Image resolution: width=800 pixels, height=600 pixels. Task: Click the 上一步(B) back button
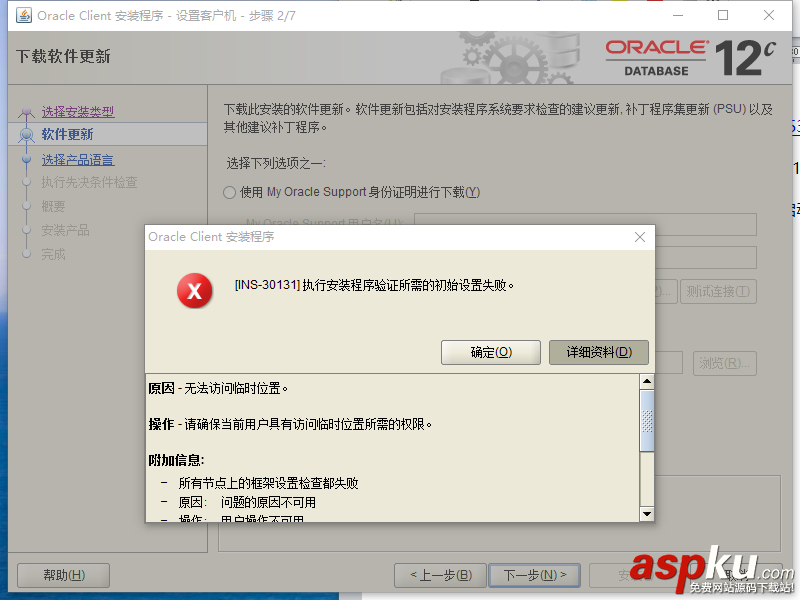441,576
